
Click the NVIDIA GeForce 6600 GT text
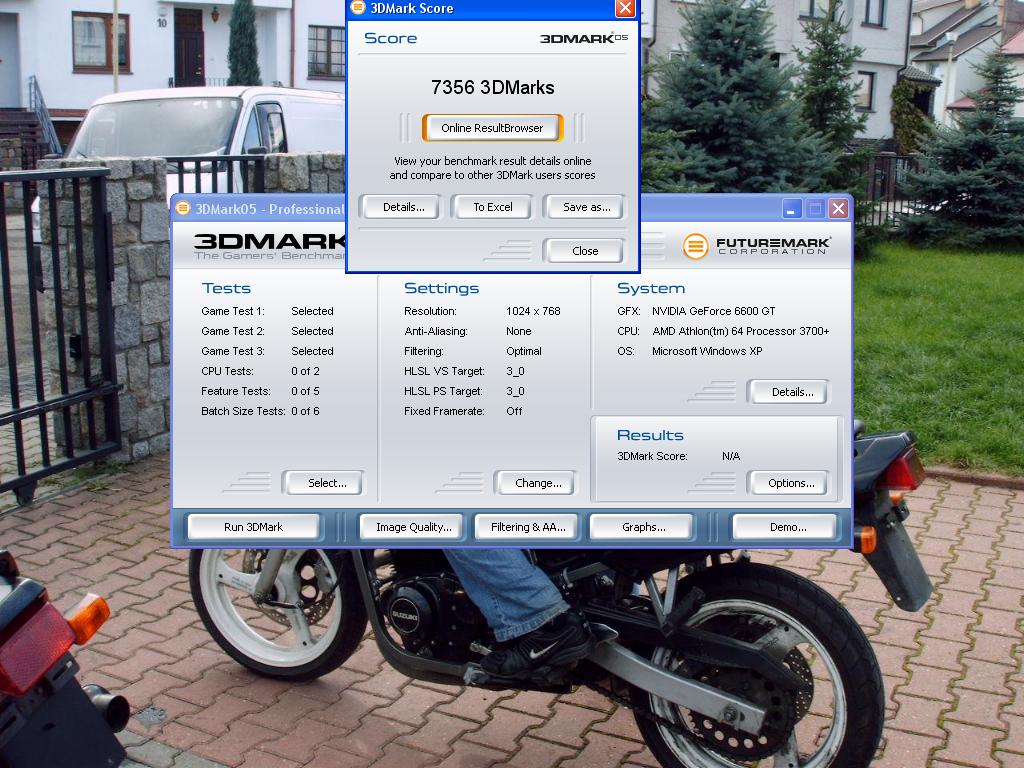pyautogui.click(x=713, y=312)
